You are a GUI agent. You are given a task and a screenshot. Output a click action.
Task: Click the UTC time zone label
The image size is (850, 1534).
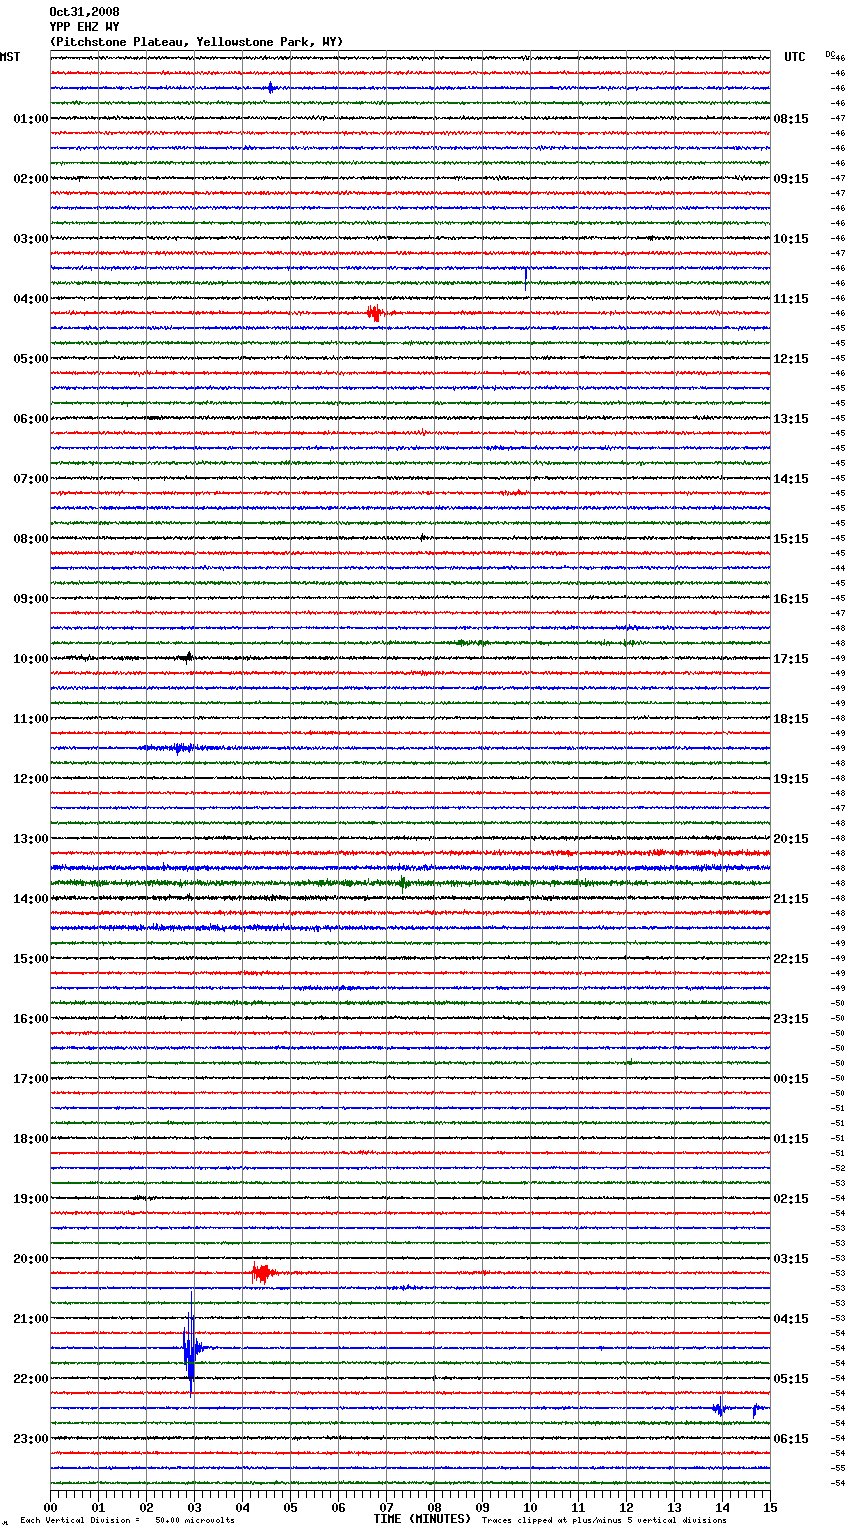(795, 57)
